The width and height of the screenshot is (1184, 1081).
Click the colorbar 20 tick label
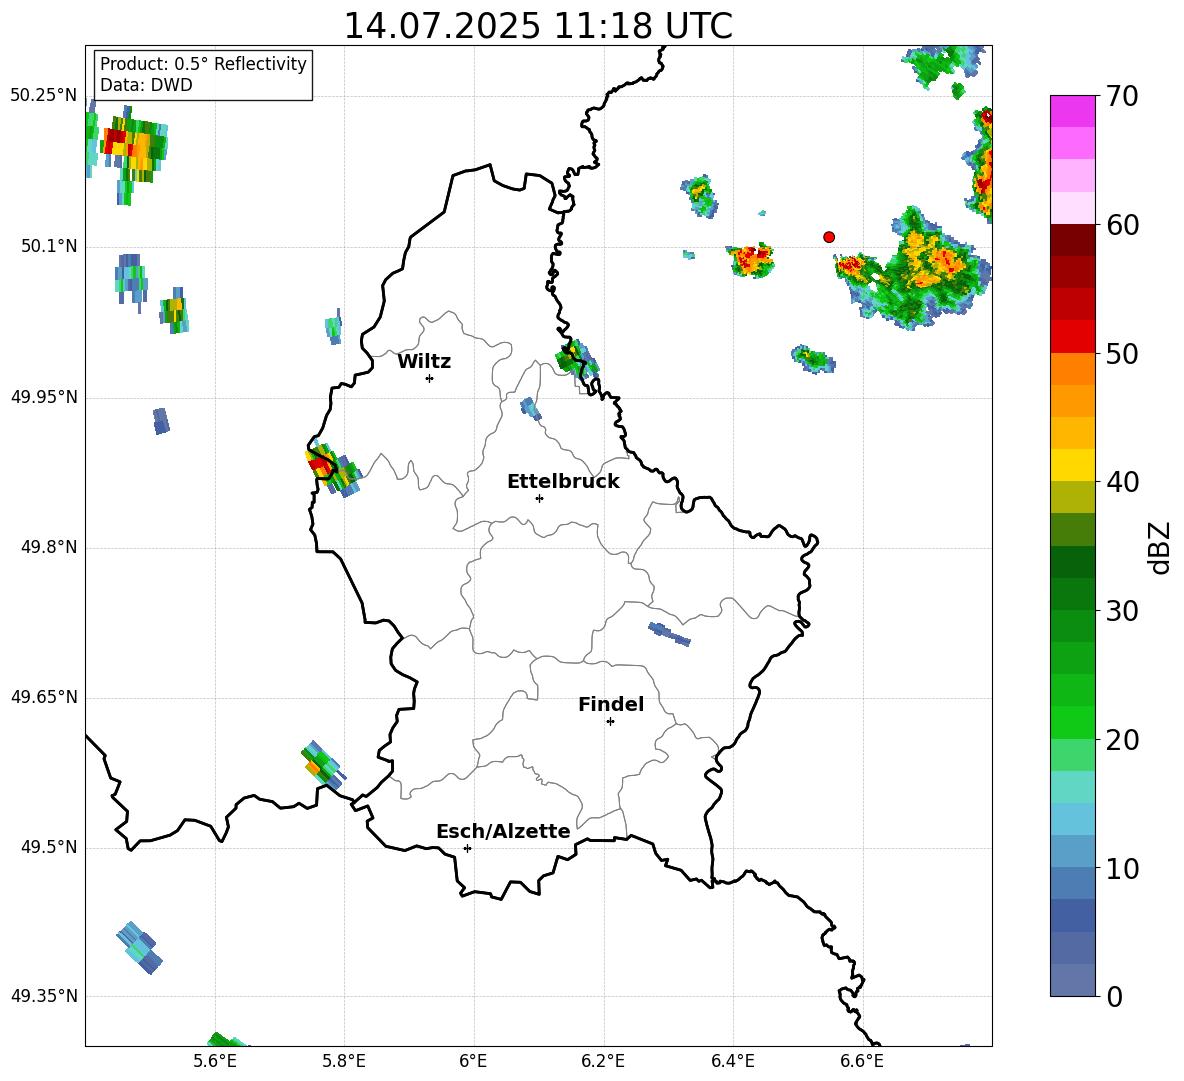click(1123, 739)
